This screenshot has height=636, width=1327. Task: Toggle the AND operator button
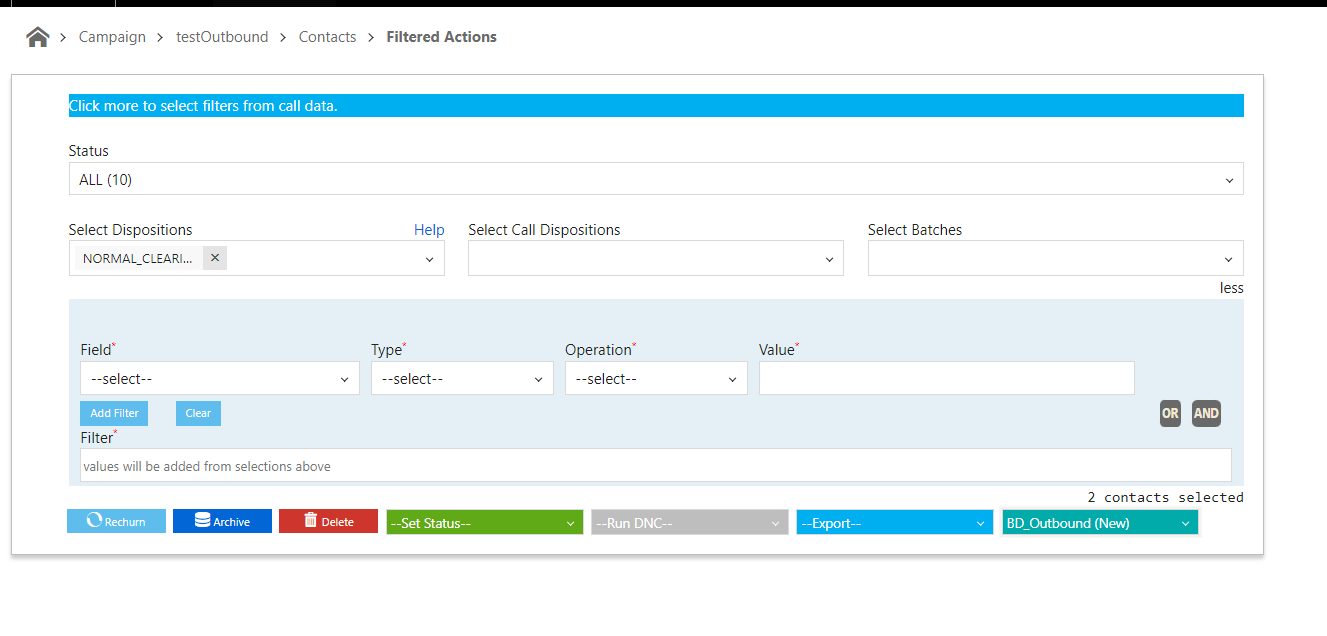tap(1206, 413)
